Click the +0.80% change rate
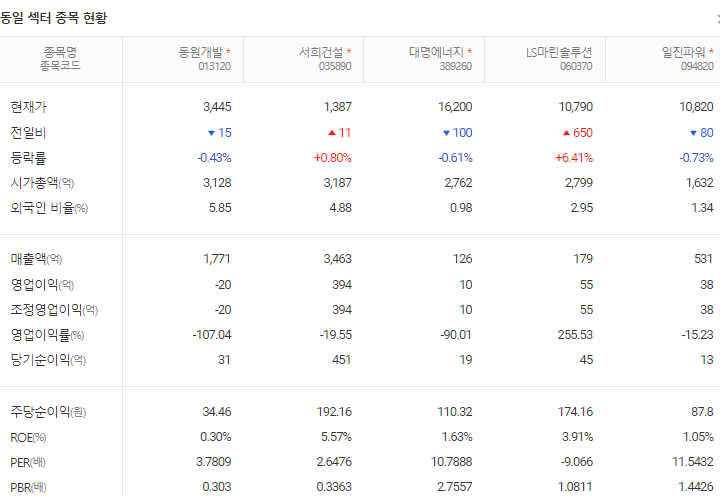 (333, 158)
